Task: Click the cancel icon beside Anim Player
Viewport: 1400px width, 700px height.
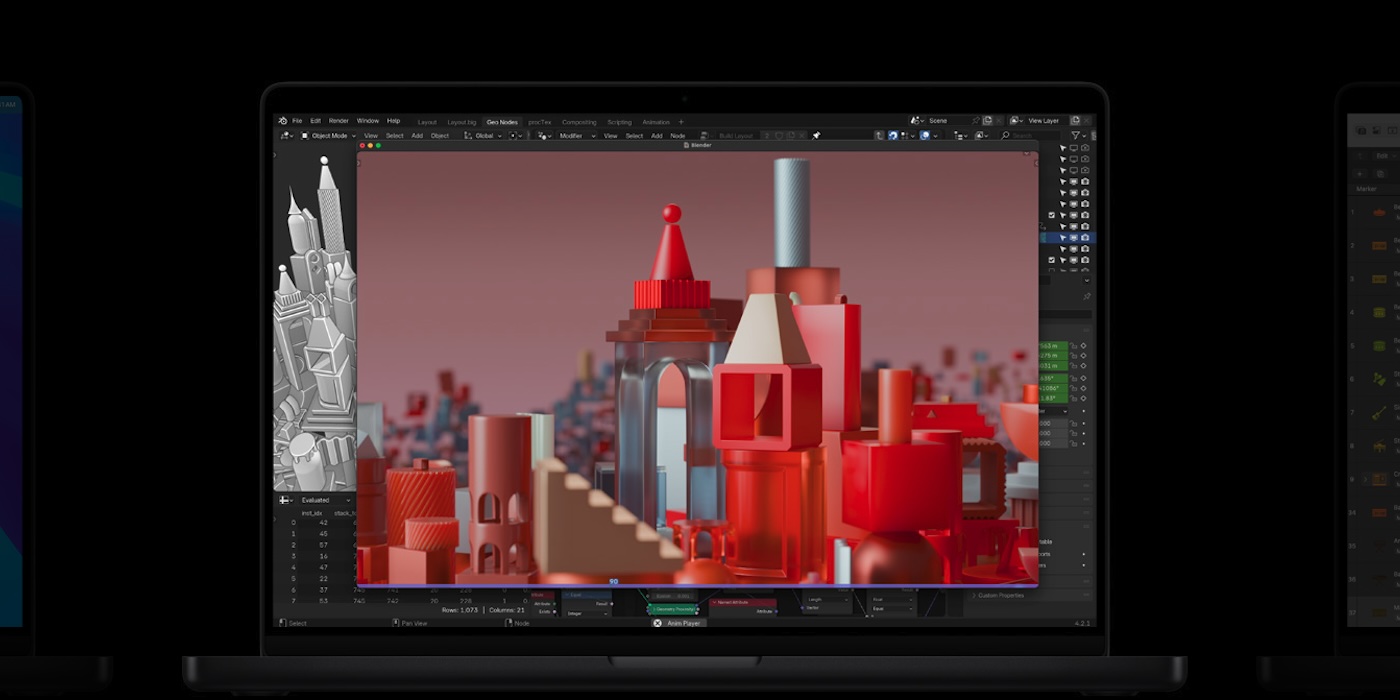Action: 657,623
